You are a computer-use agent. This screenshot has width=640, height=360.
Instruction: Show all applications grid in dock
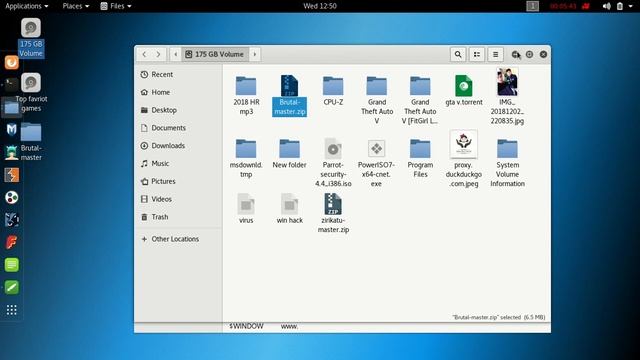point(11,310)
